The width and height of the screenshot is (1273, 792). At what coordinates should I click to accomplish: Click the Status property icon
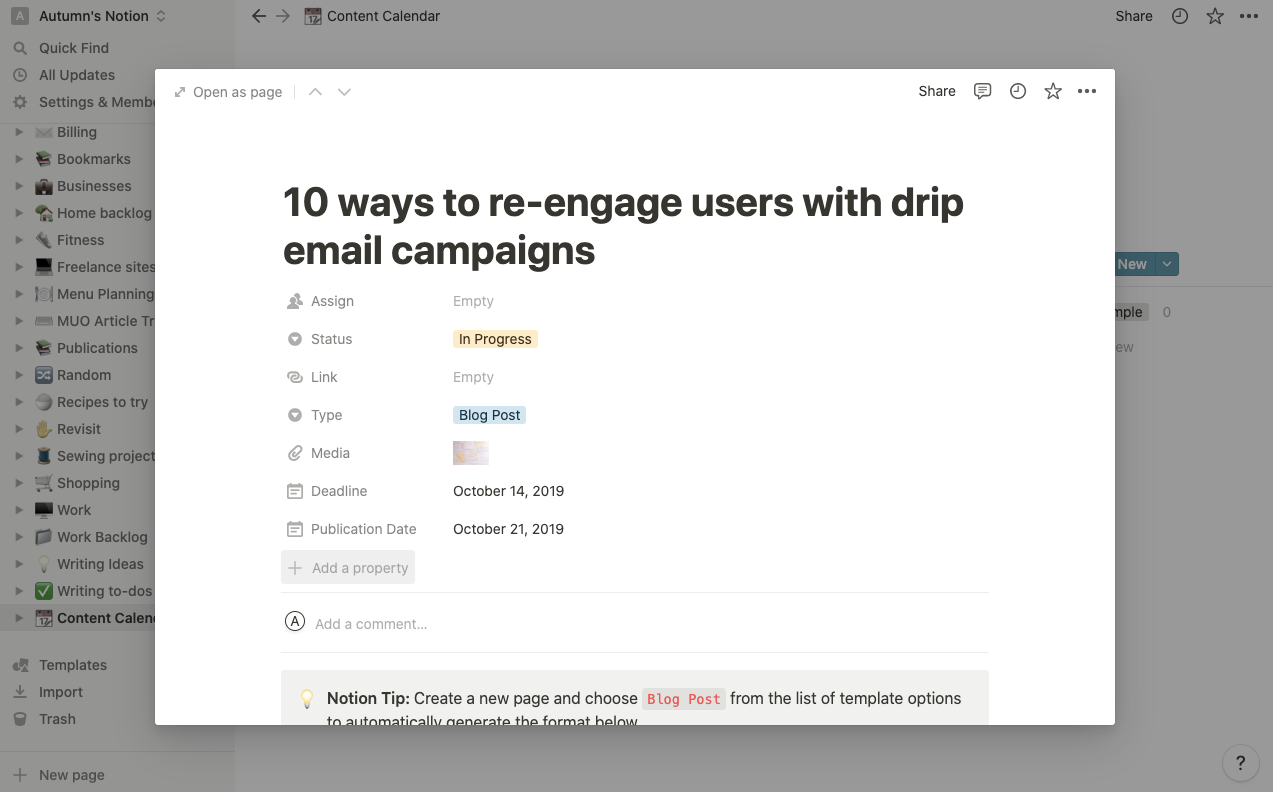[x=295, y=339]
